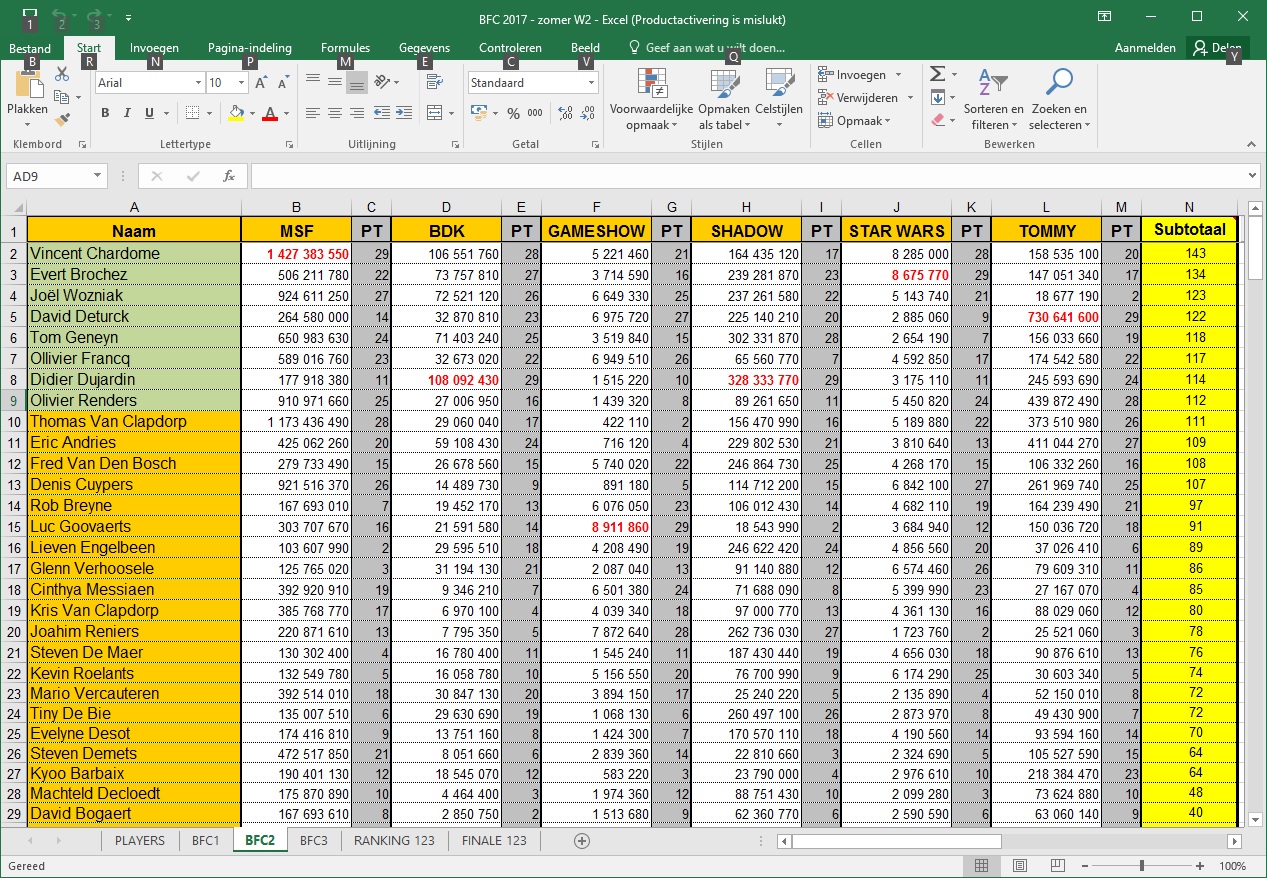This screenshot has height=878, width=1267.
Task: Click the Cut scissors icon
Action: pyautogui.click(x=62, y=74)
